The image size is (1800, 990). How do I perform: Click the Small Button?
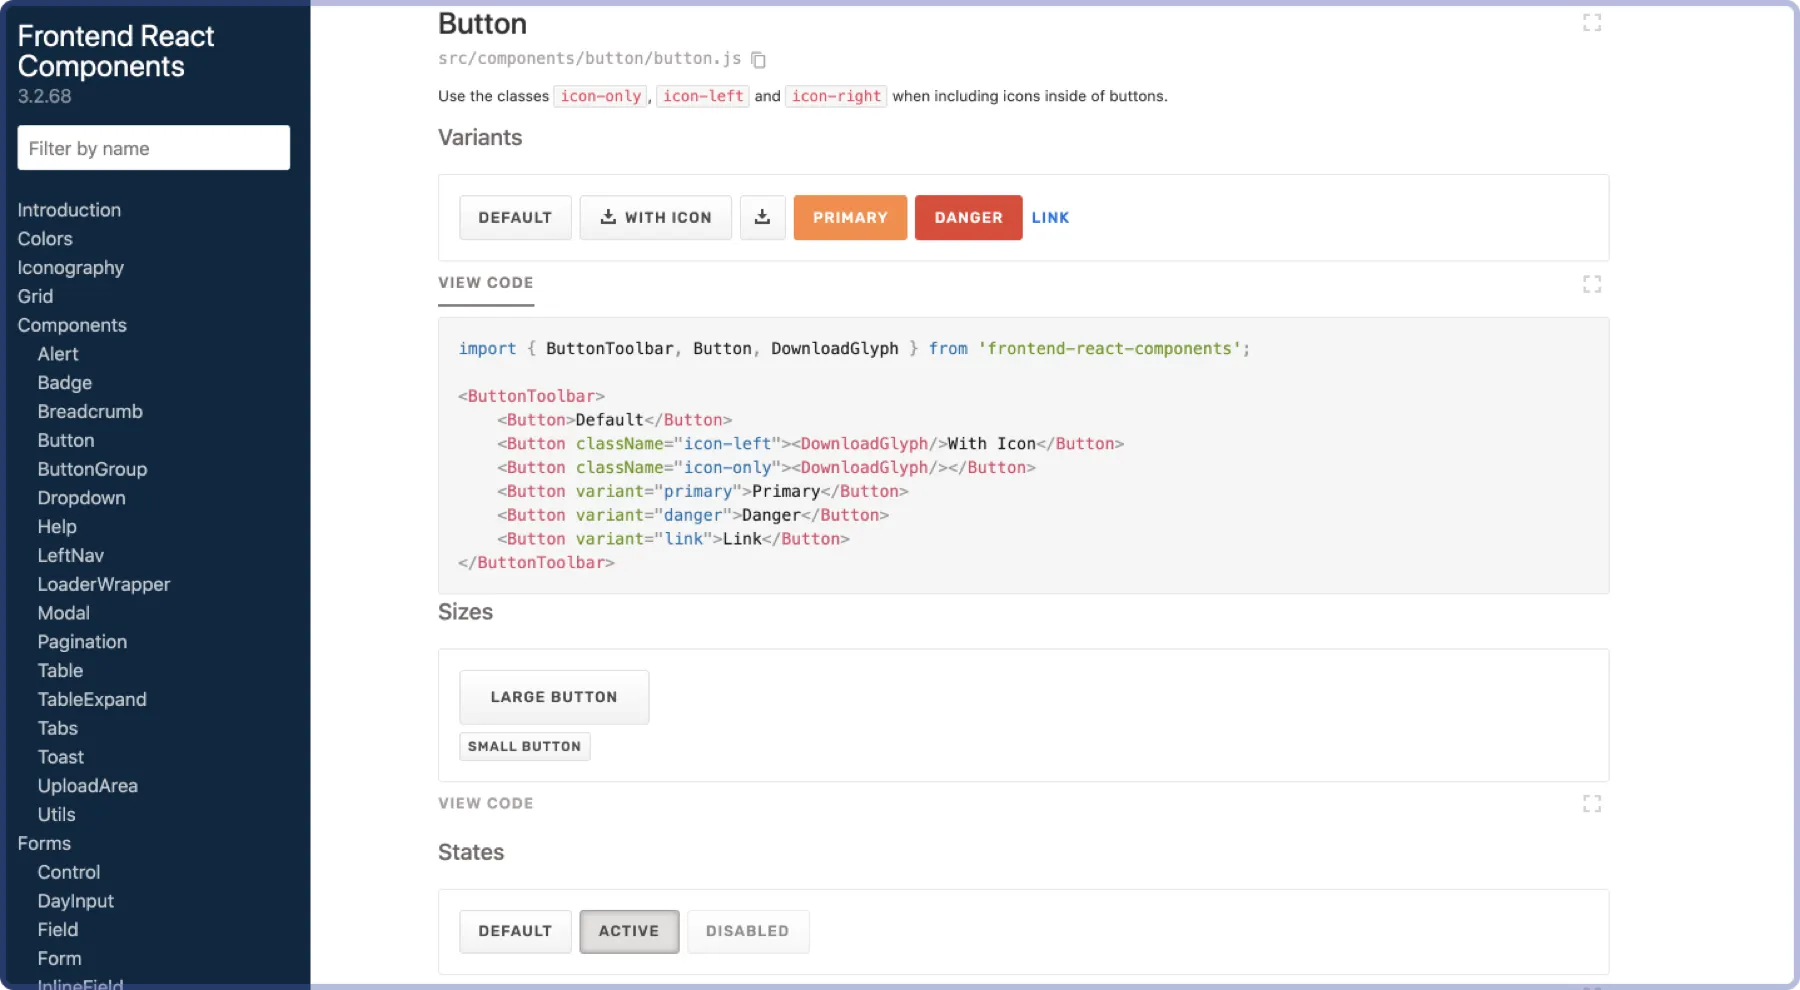click(x=525, y=747)
